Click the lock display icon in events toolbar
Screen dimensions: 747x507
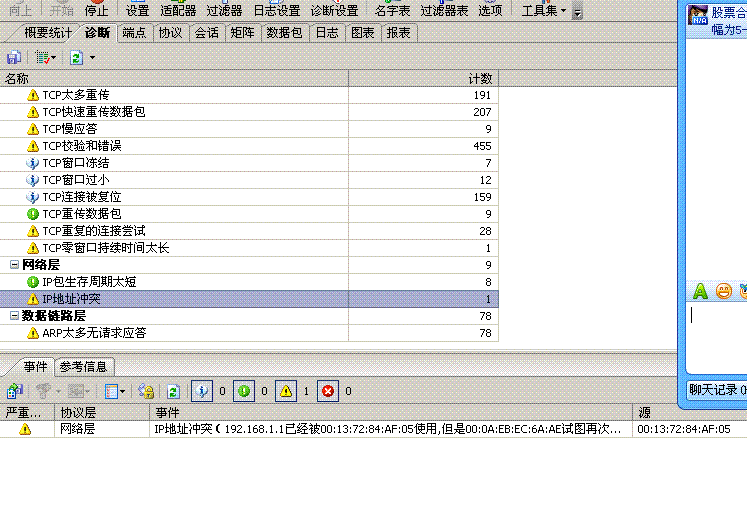[x=146, y=391]
